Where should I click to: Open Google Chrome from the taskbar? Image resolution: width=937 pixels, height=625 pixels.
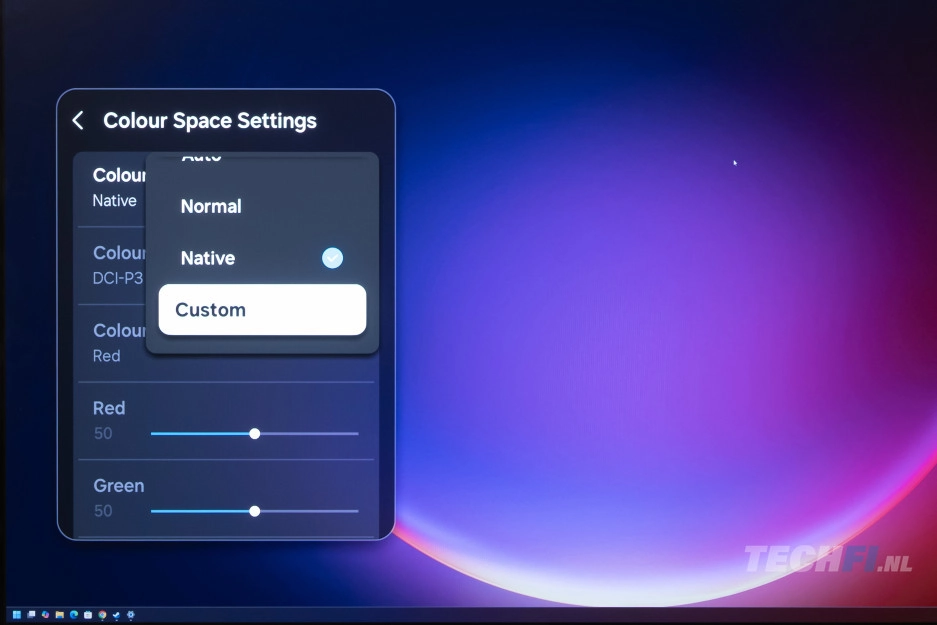pos(103,614)
